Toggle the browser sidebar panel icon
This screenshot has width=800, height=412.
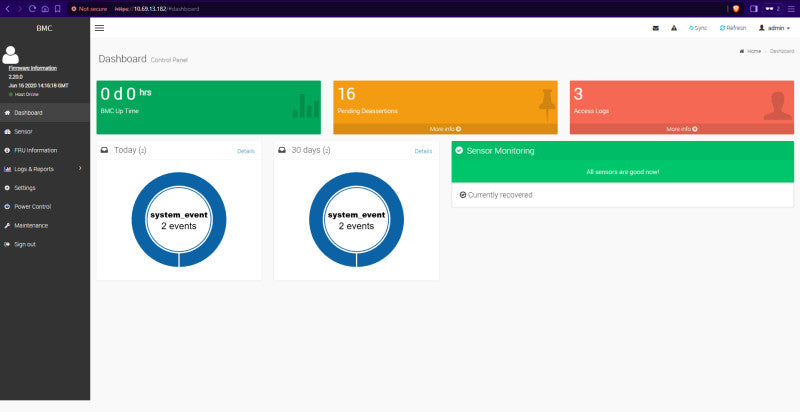coord(754,9)
